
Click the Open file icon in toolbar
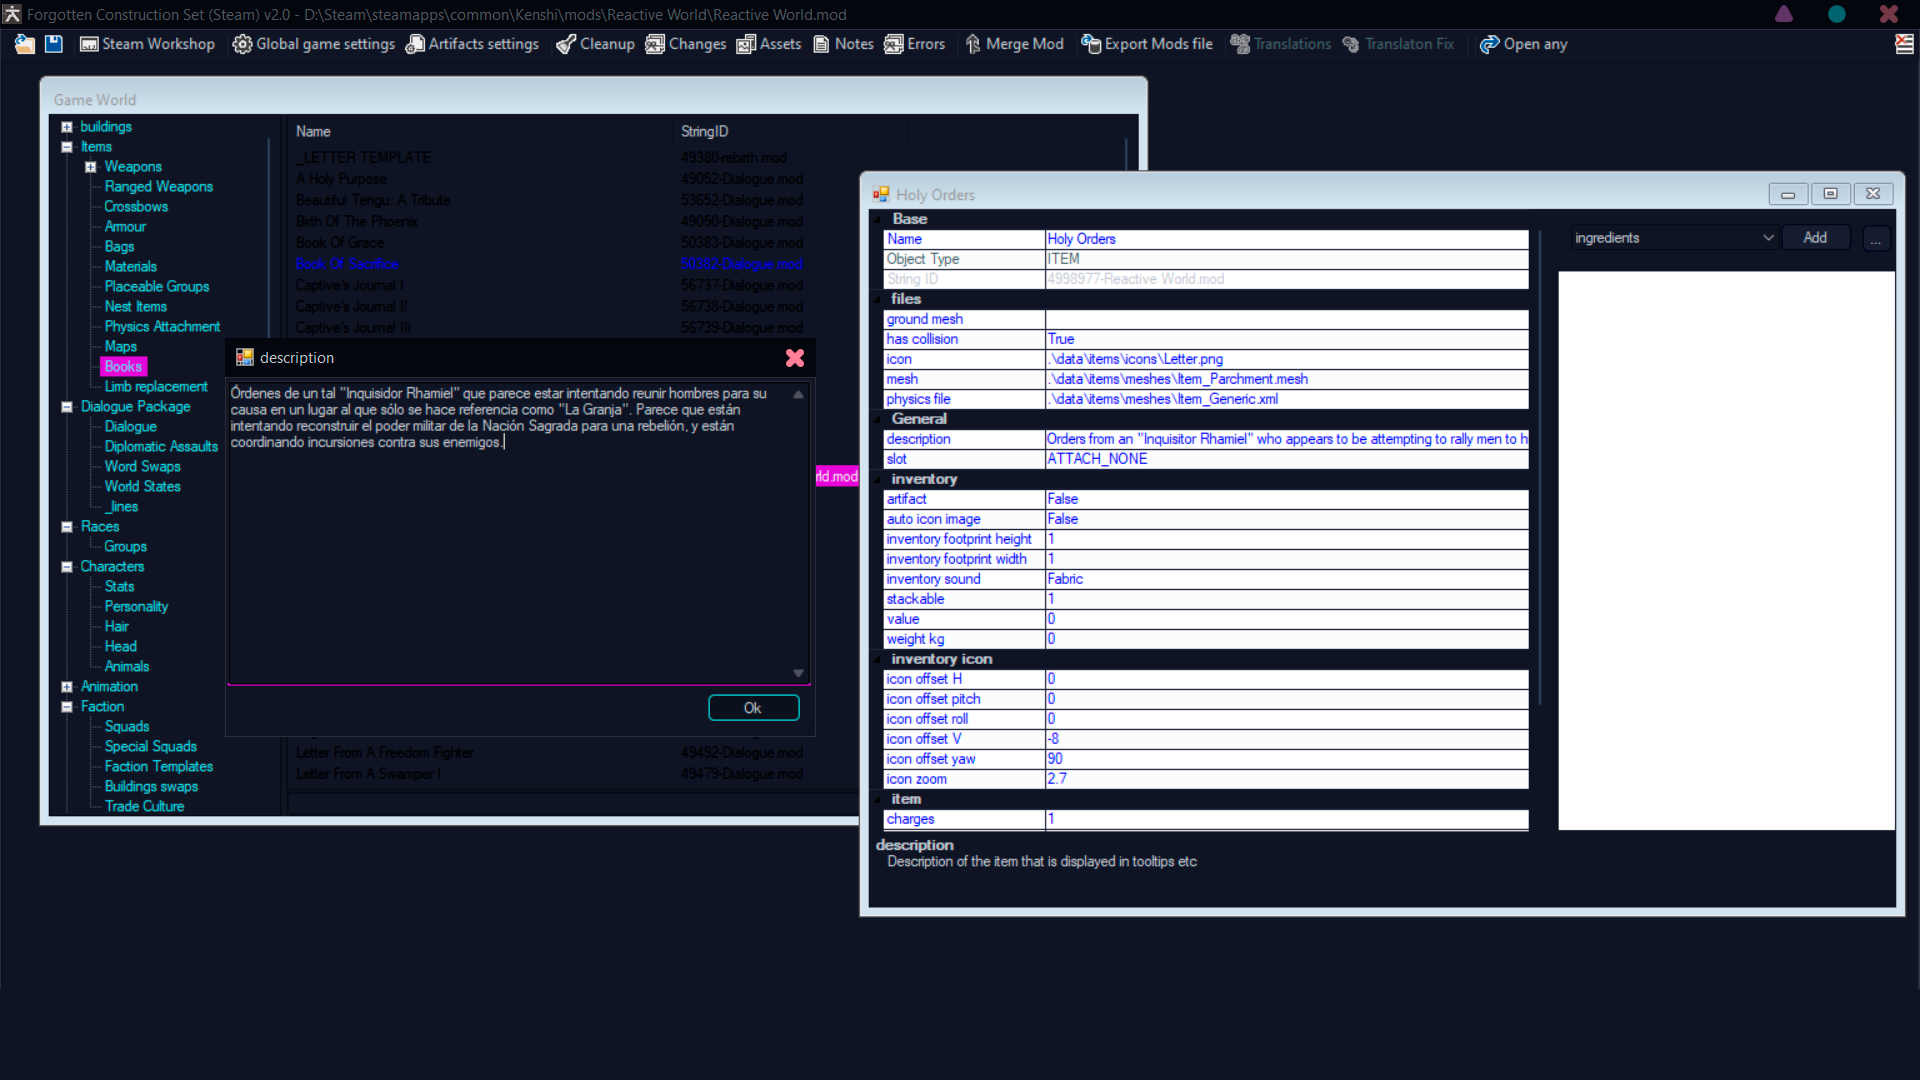click(x=25, y=44)
